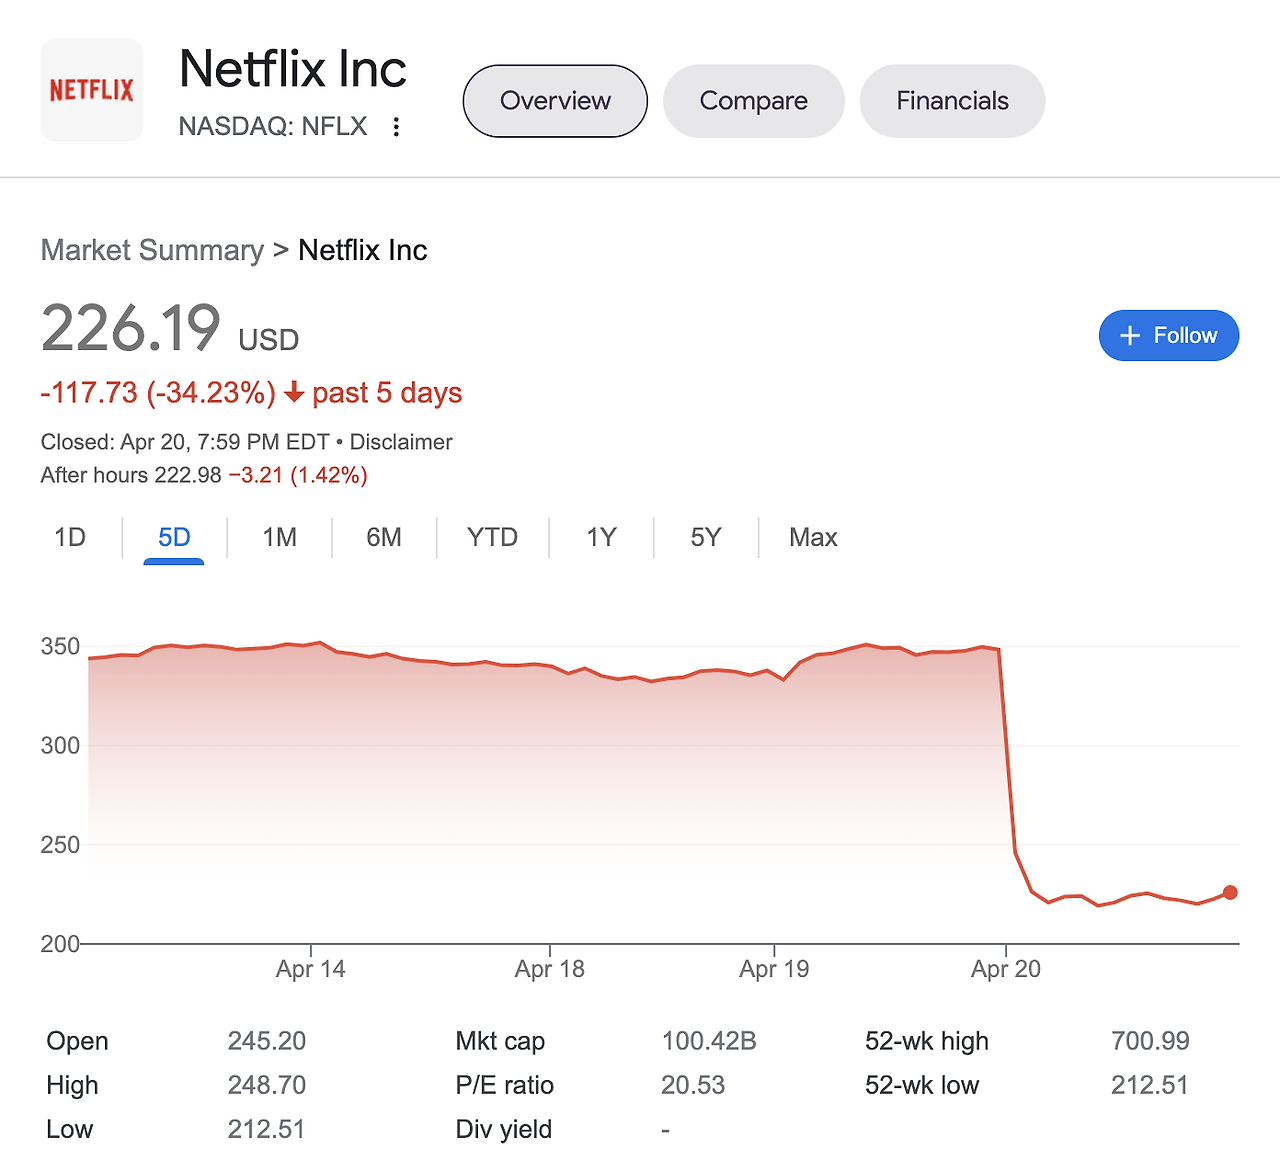Select the 1D time range
The height and width of the screenshot is (1171, 1280).
(x=70, y=538)
